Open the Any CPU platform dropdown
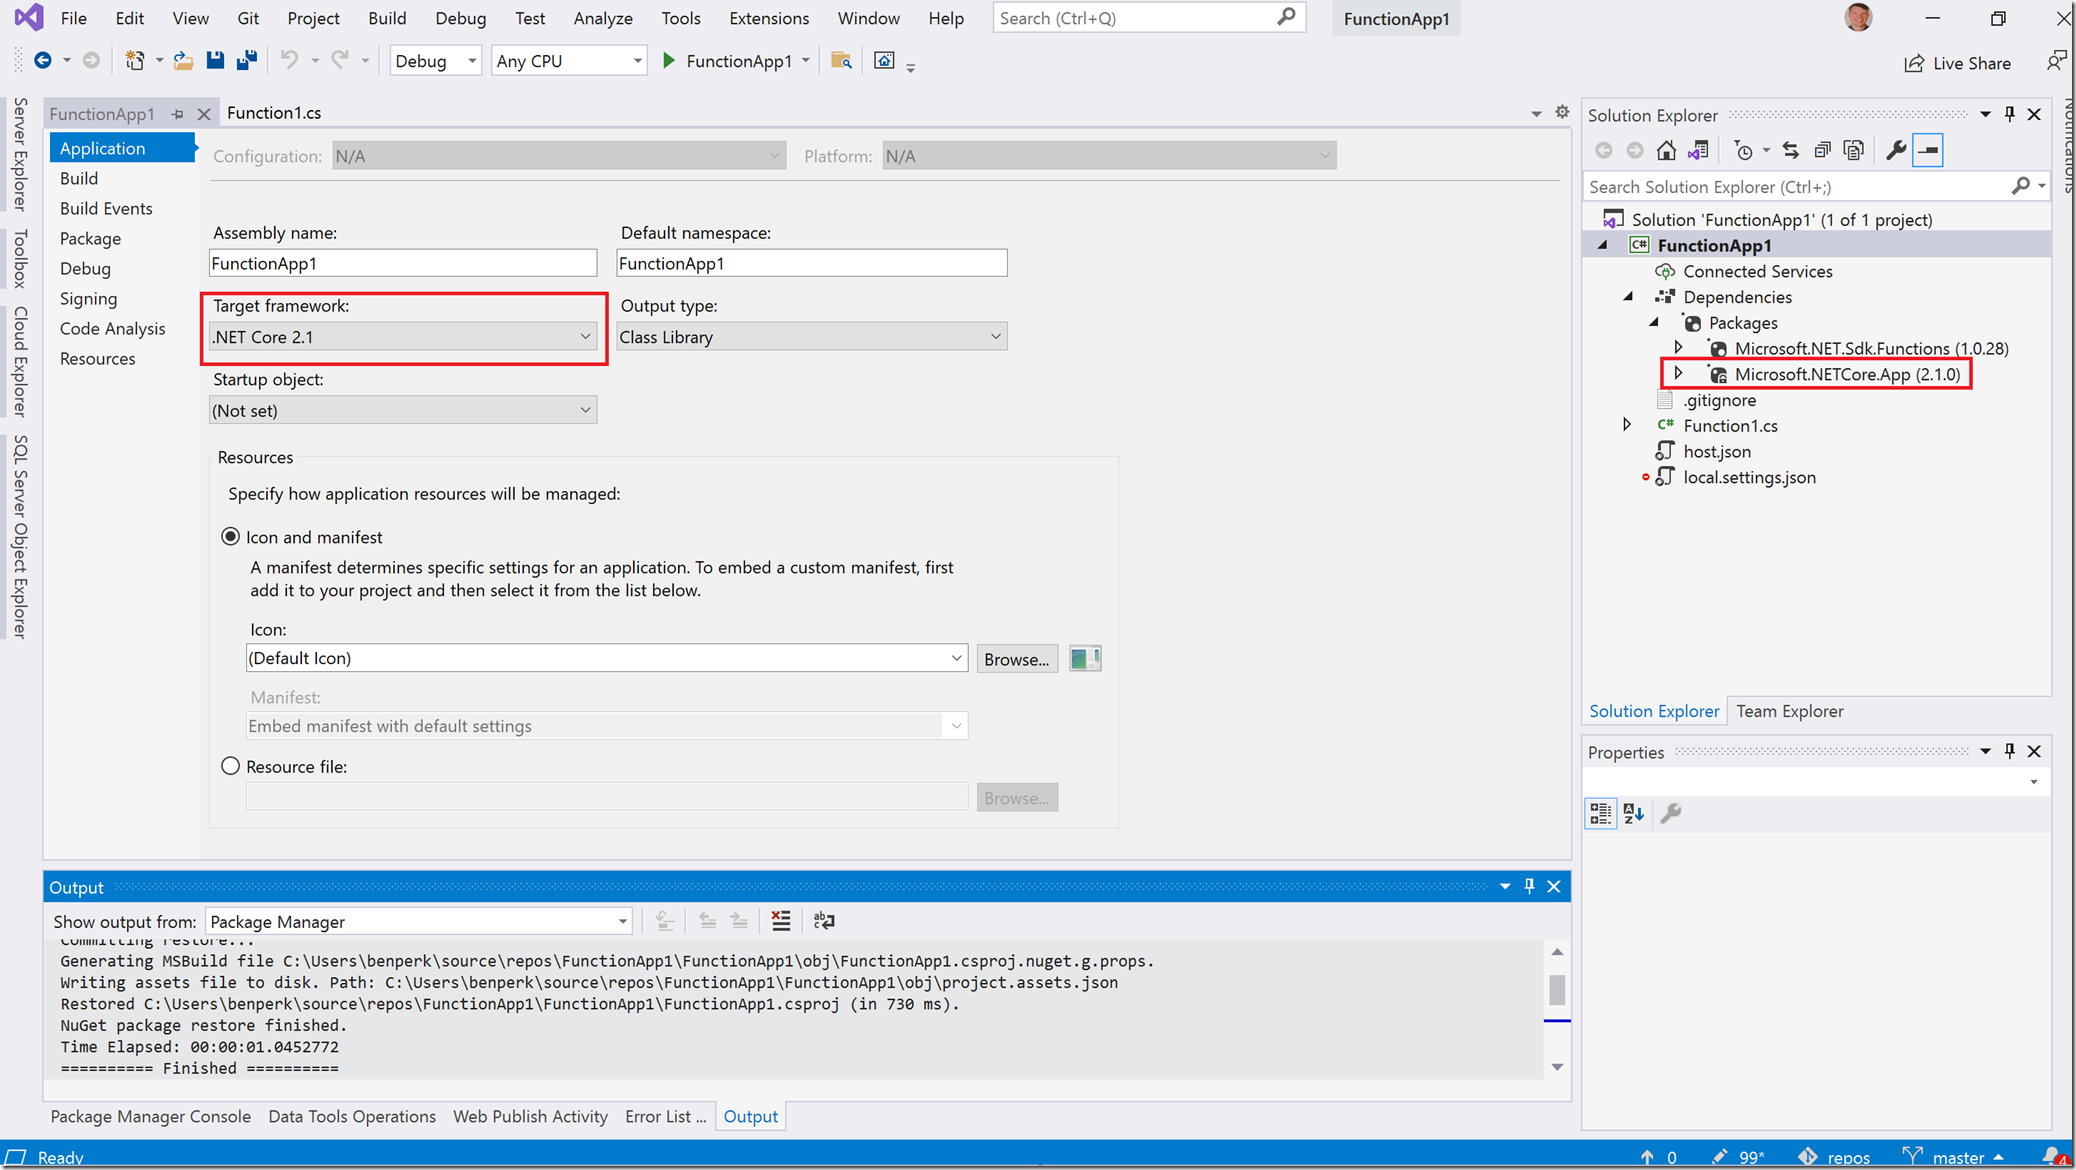 (569, 61)
